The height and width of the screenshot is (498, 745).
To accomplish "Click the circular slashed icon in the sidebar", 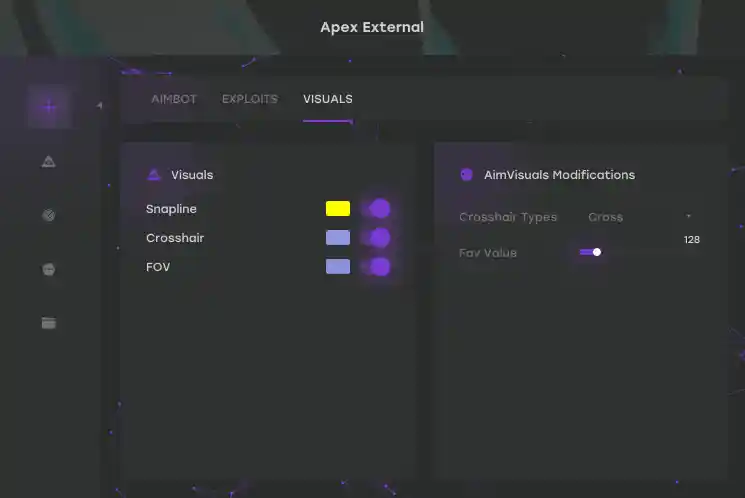I will (x=48, y=215).
